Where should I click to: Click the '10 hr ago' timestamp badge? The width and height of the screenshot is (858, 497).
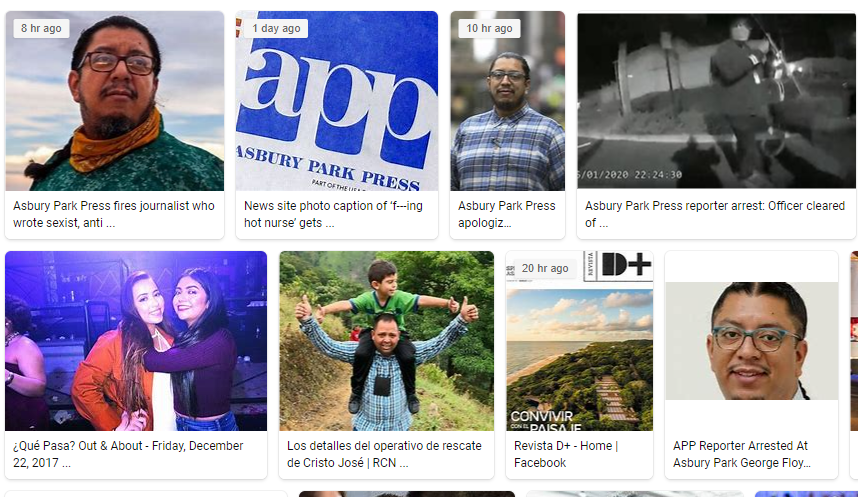(x=489, y=28)
